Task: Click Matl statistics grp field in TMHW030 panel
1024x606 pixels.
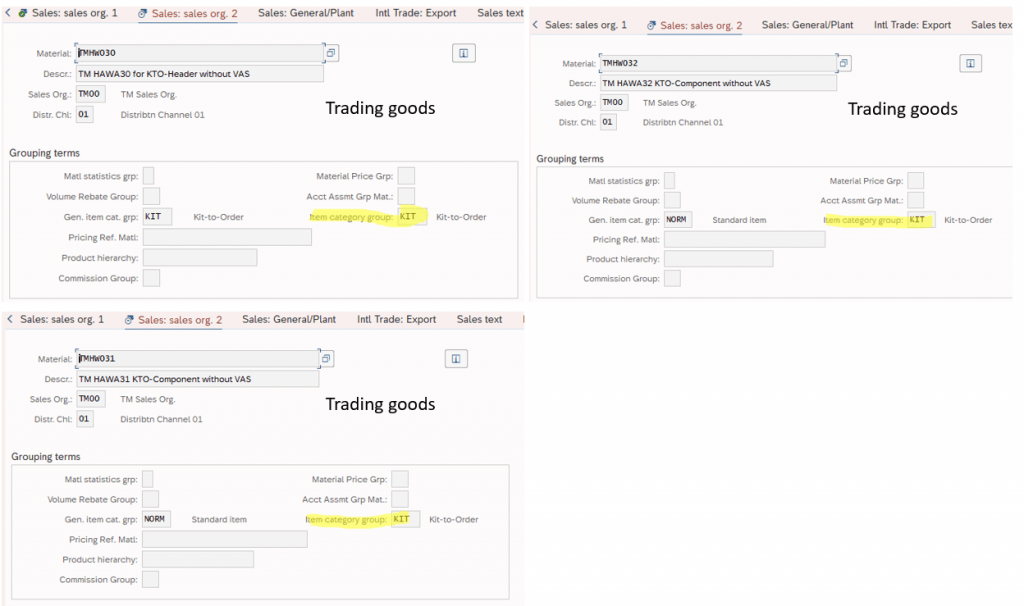Action: pyautogui.click(x=149, y=176)
